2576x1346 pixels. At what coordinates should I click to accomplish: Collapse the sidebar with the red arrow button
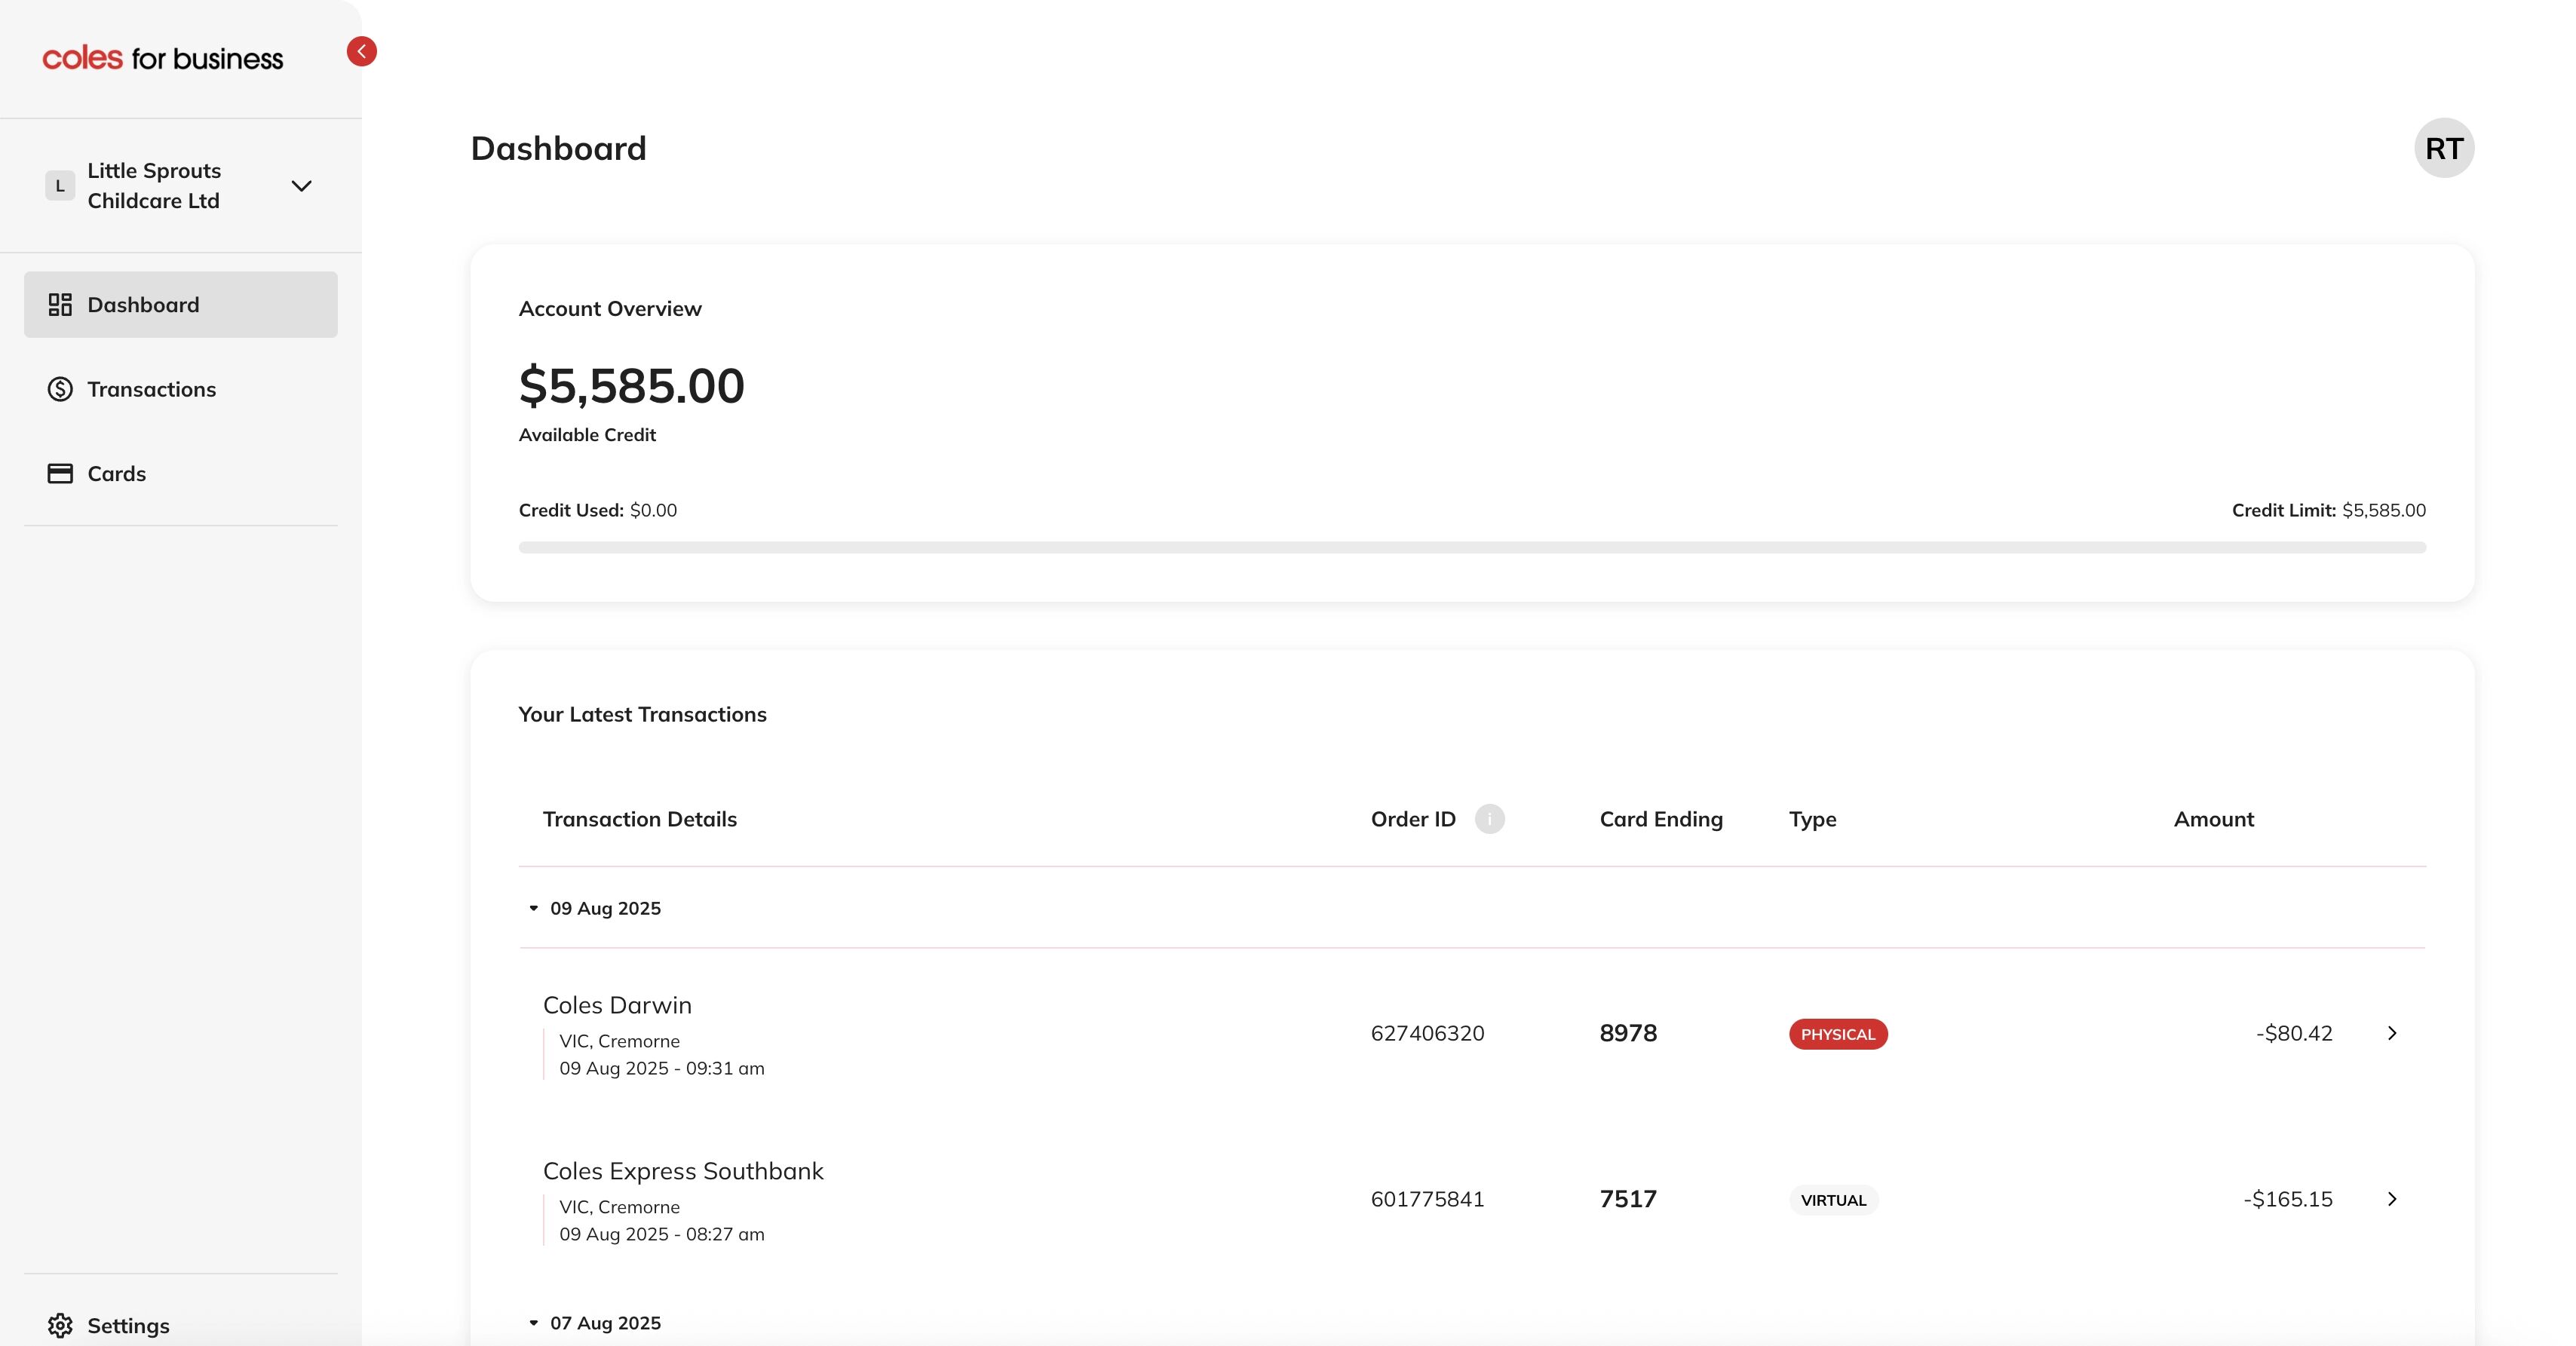(x=361, y=51)
